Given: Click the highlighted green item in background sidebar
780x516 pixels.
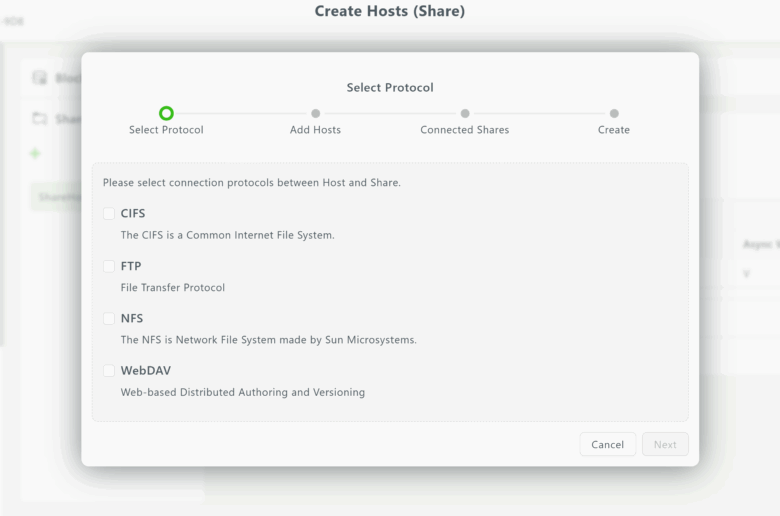Looking at the screenshot, I should (x=56, y=197).
